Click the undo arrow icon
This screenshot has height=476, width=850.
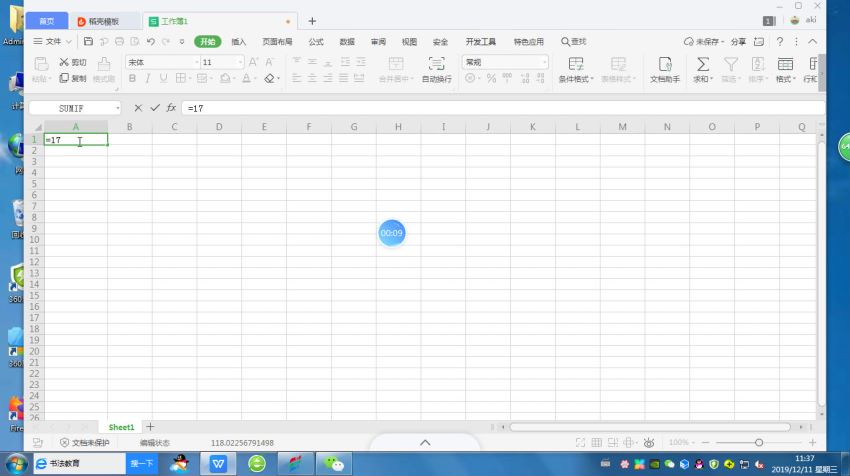click(x=150, y=42)
